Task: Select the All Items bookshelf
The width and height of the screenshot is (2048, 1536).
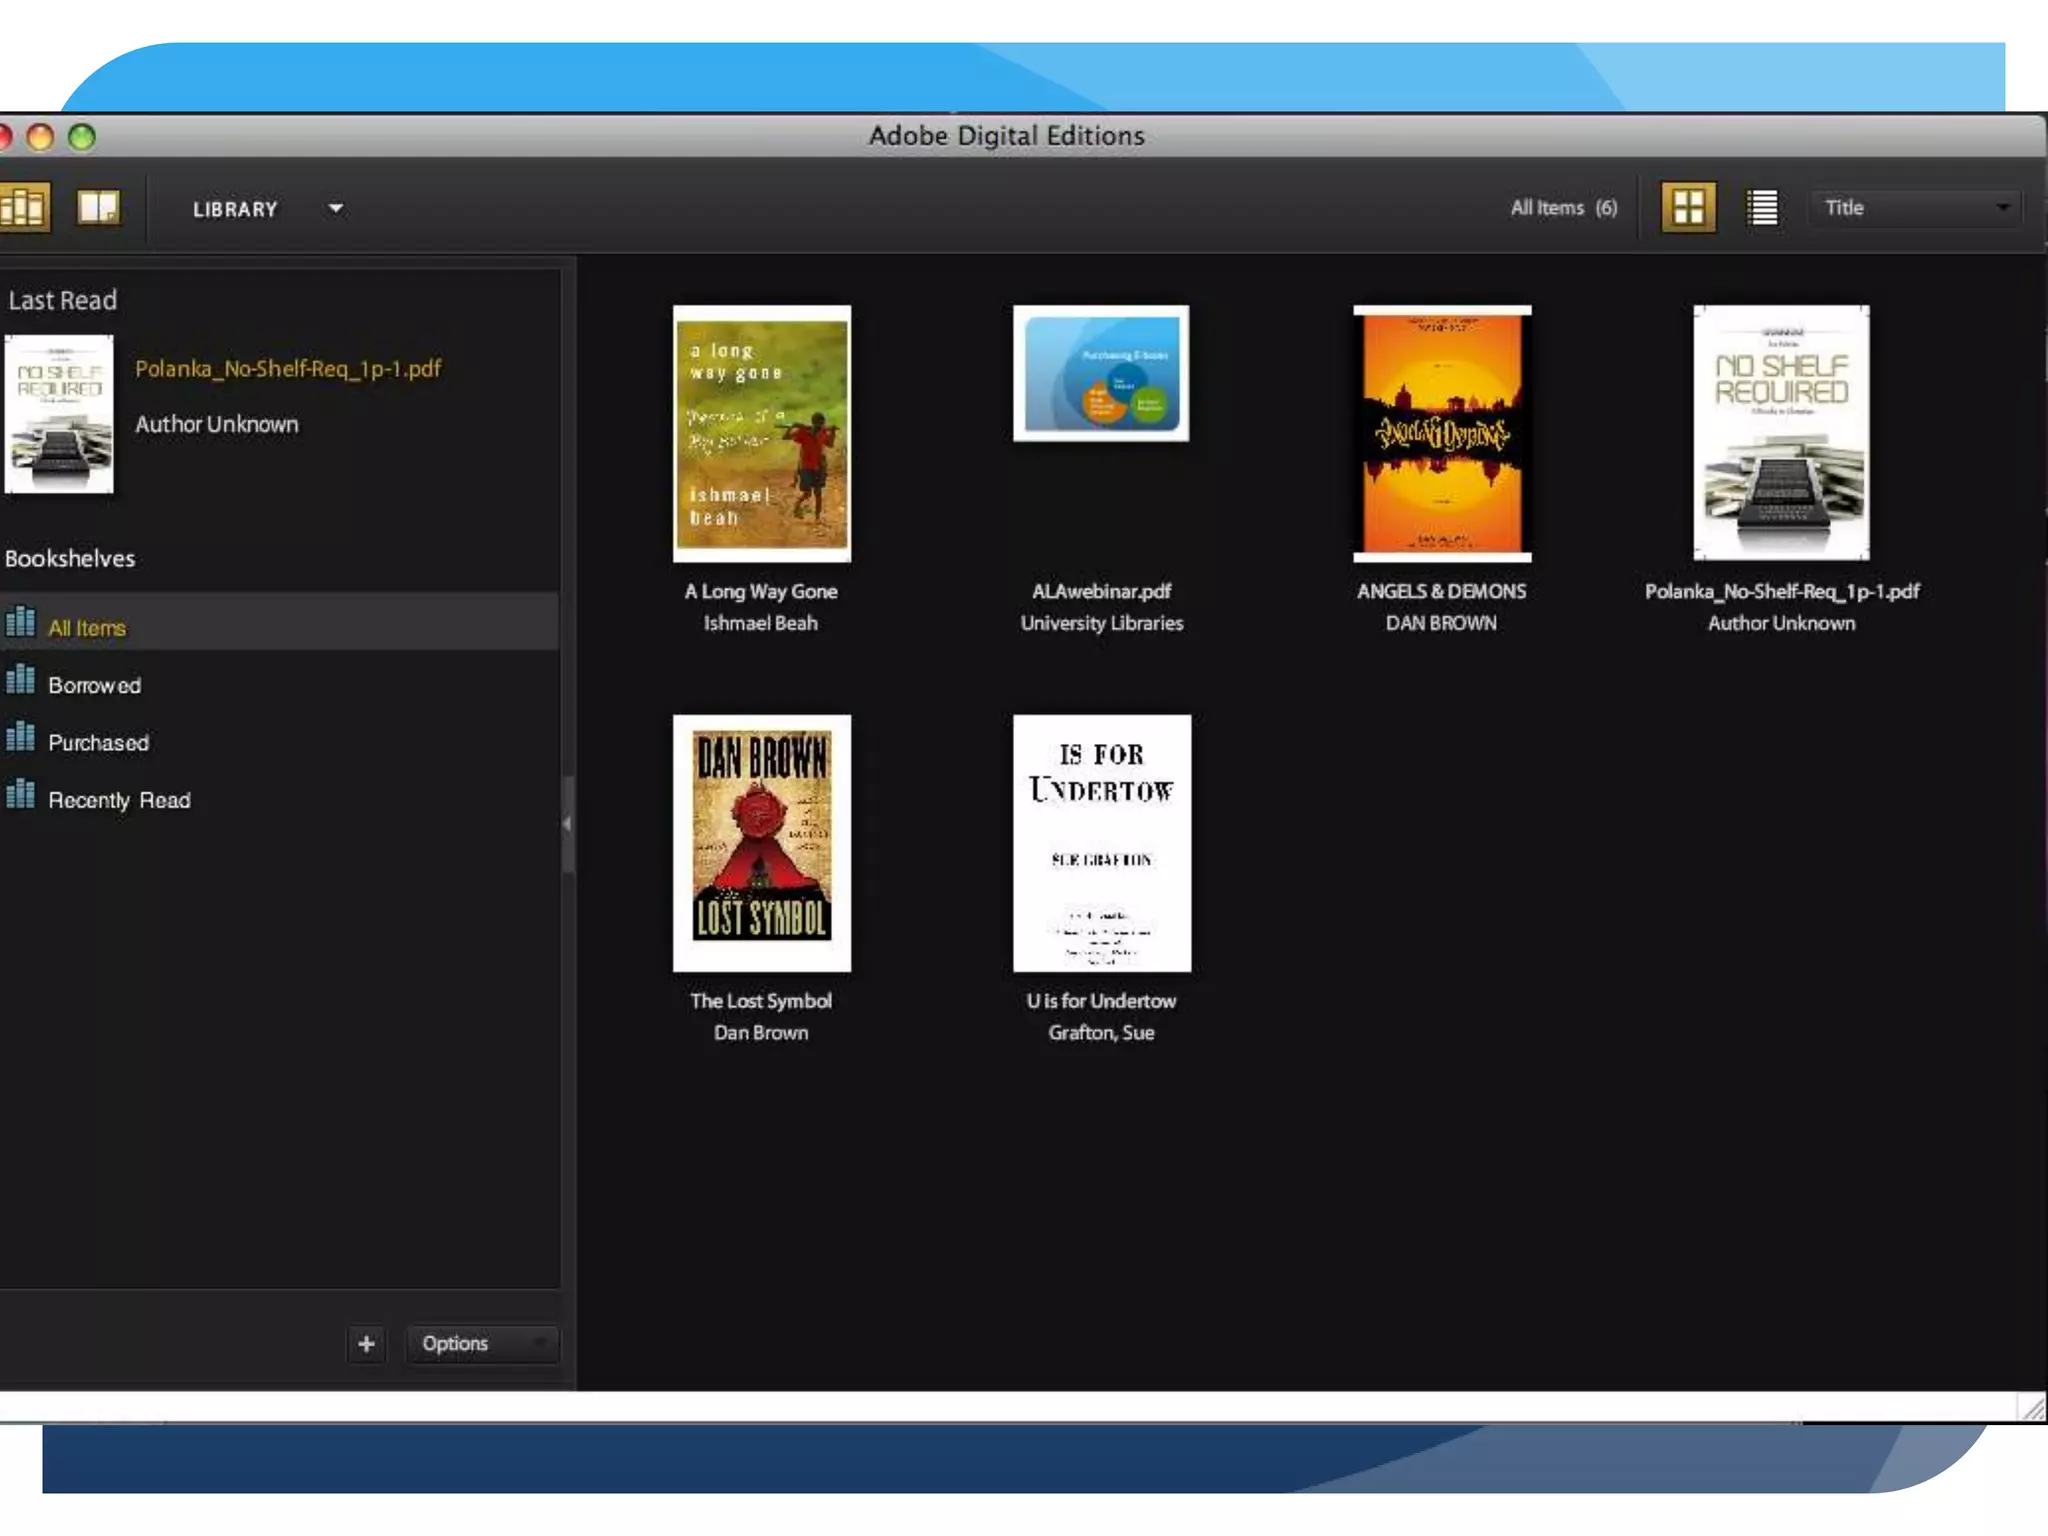Action: pos(87,628)
